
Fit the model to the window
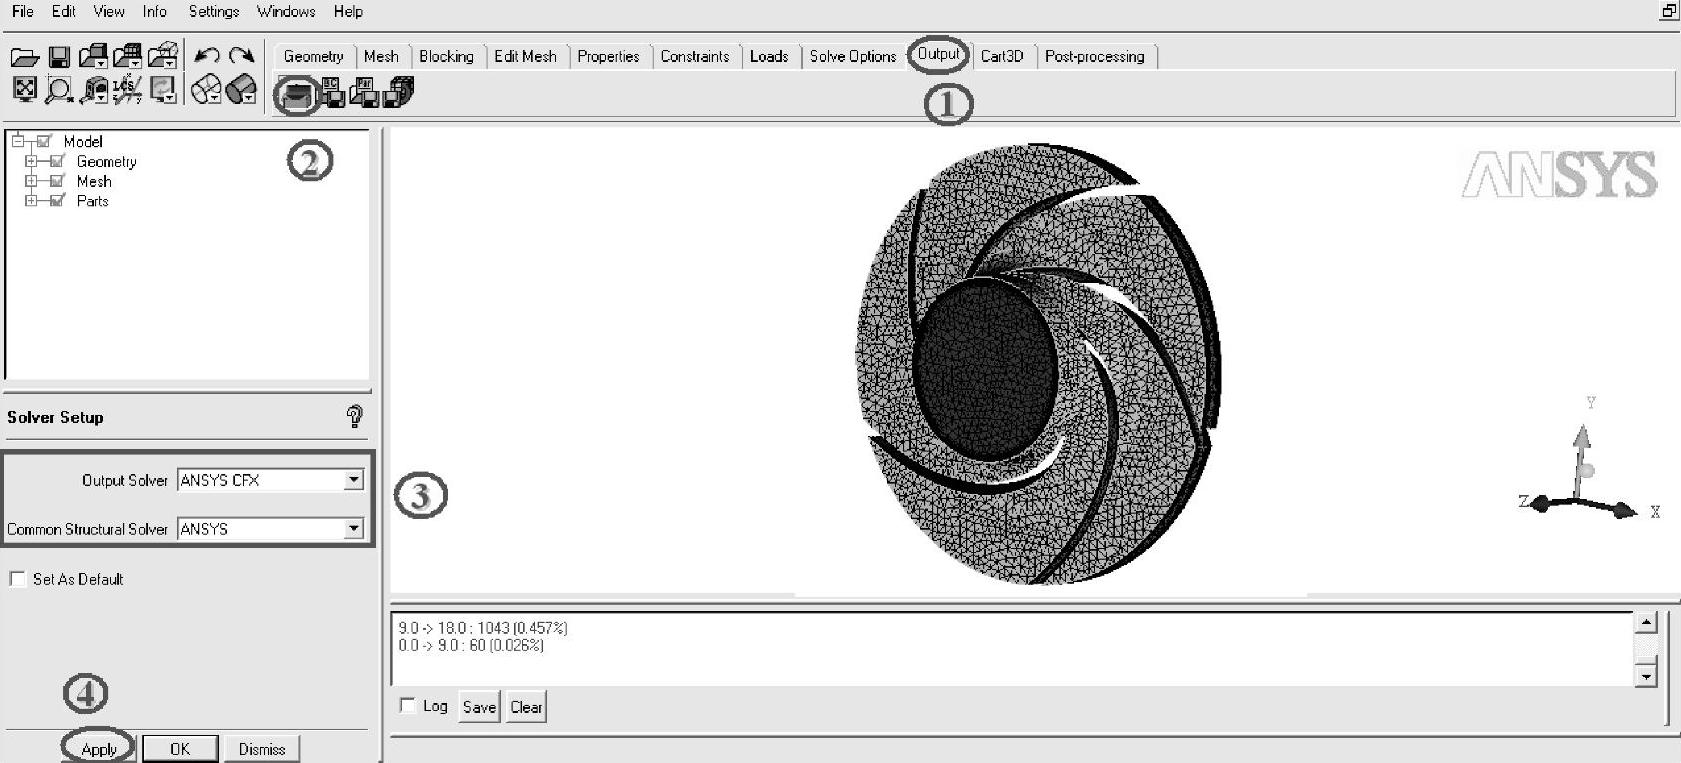tap(24, 90)
